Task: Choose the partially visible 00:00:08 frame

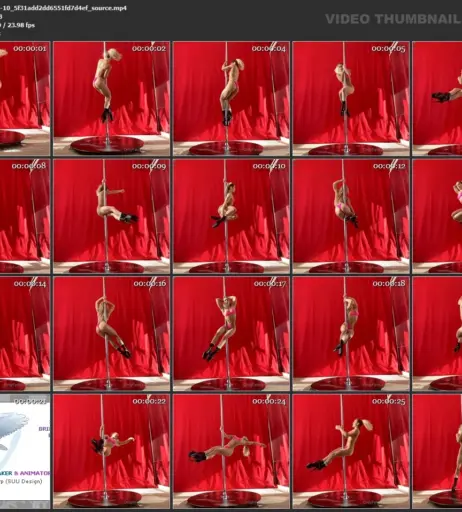Action: (25, 216)
